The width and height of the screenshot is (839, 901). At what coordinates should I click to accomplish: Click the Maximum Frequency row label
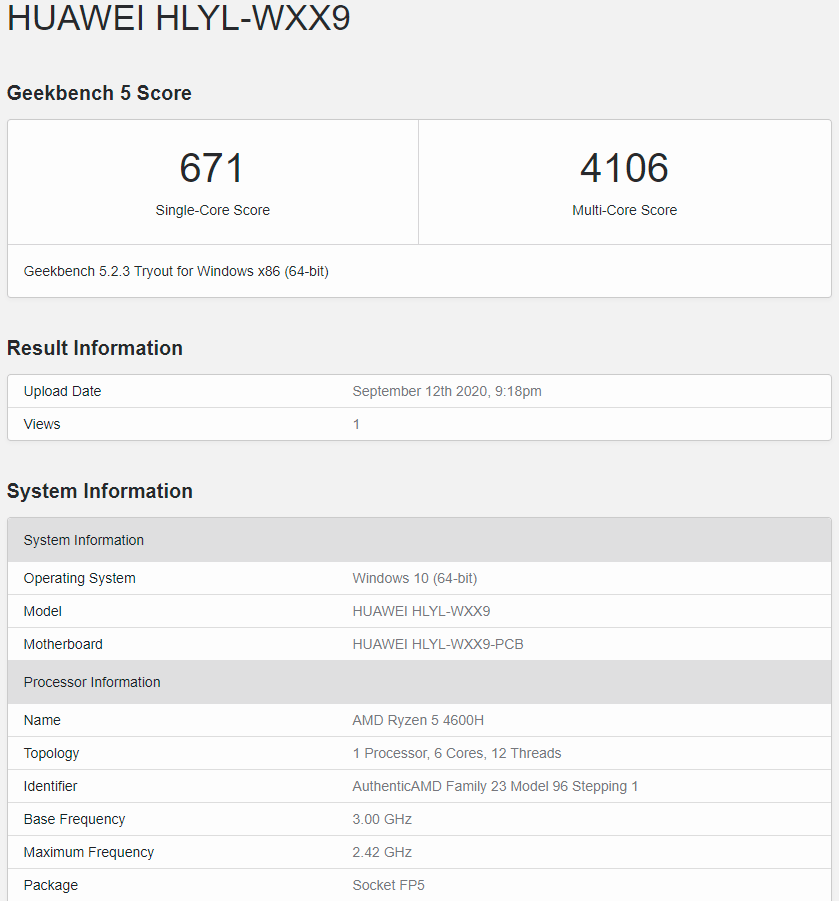point(88,852)
